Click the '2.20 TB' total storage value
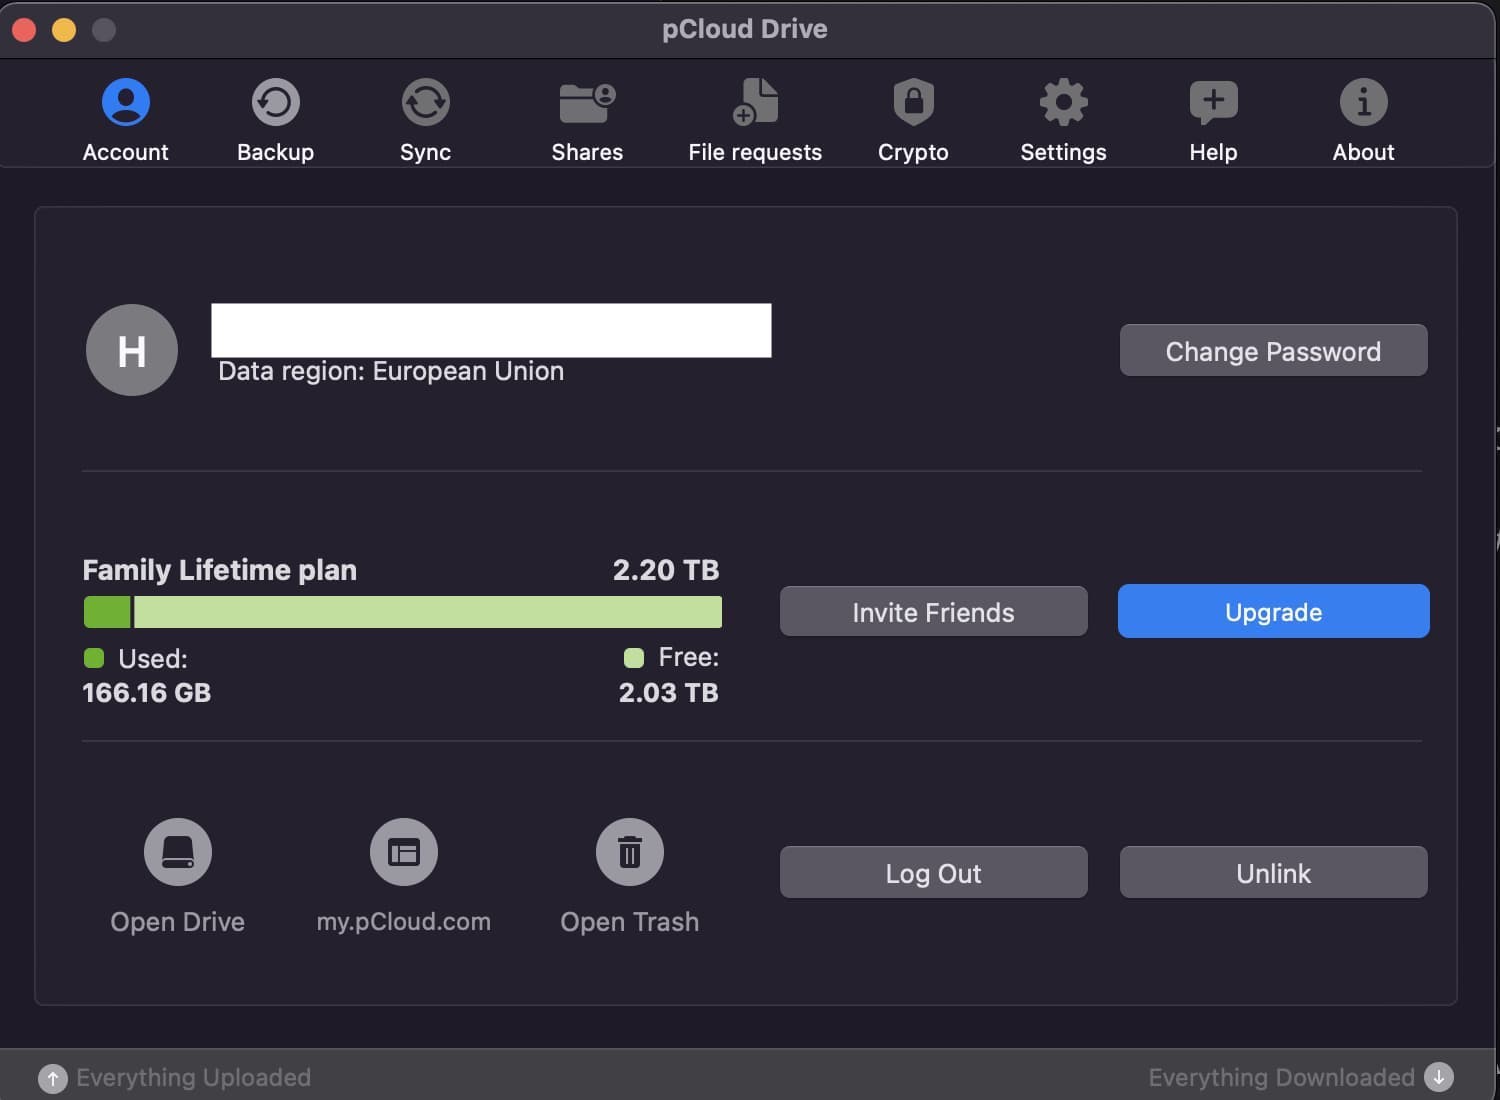Image resolution: width=1500 pixels, height=1100 pixels. (x=666, y=570)
